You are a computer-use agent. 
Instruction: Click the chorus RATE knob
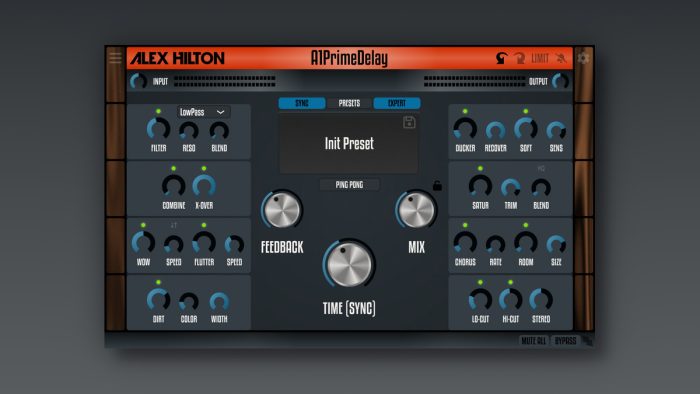[496, 245]
